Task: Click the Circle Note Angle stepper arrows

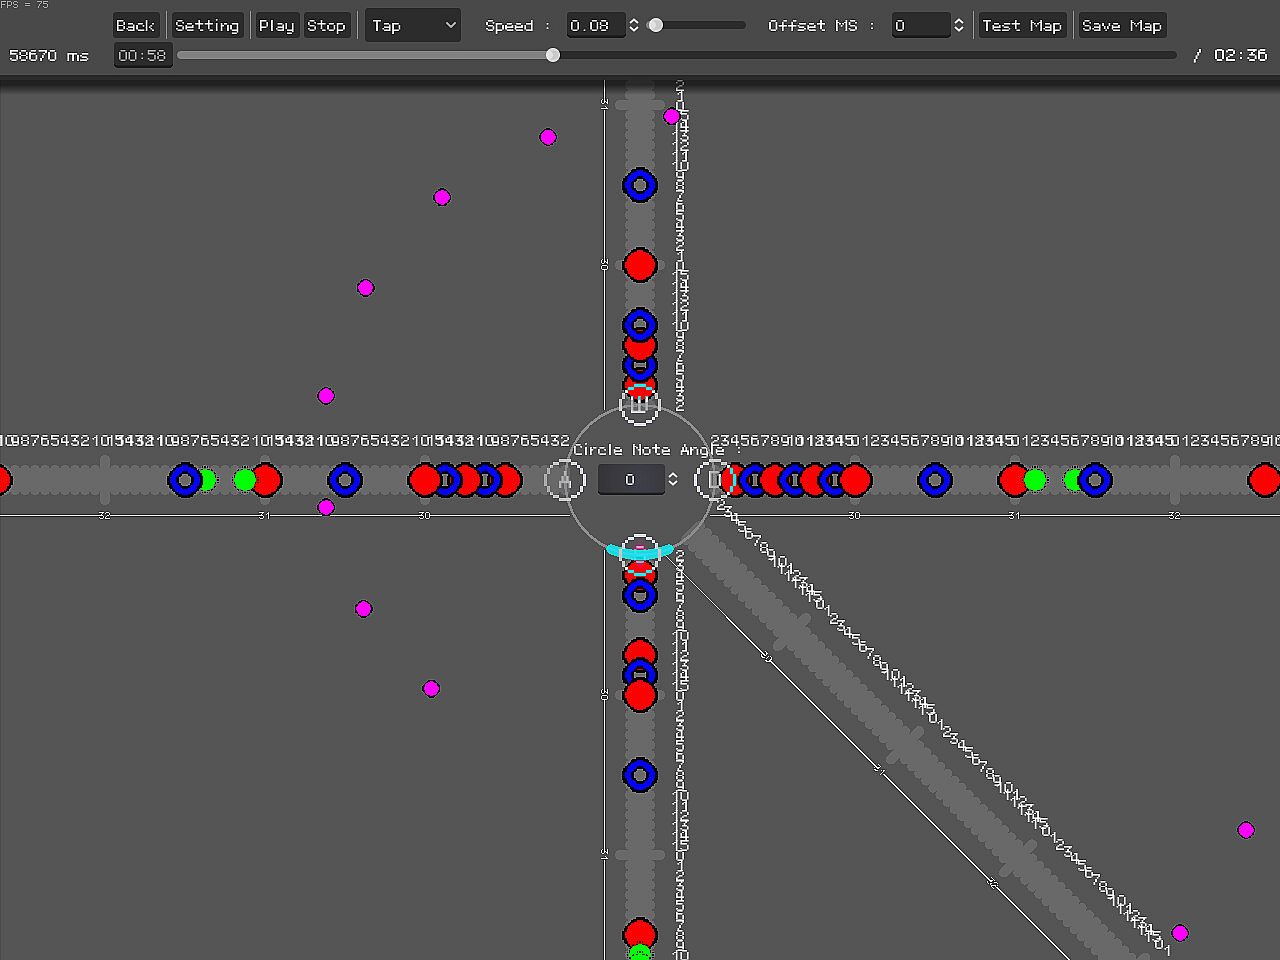Action: point(673,480)
